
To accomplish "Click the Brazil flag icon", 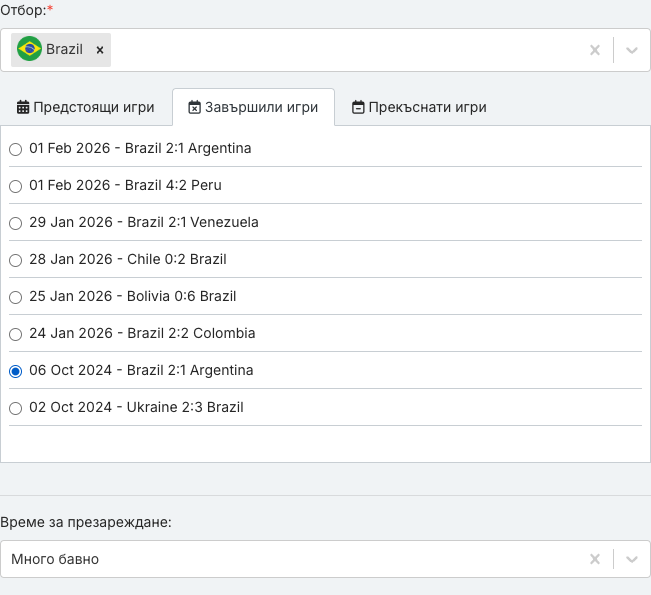I will (29, 49).
